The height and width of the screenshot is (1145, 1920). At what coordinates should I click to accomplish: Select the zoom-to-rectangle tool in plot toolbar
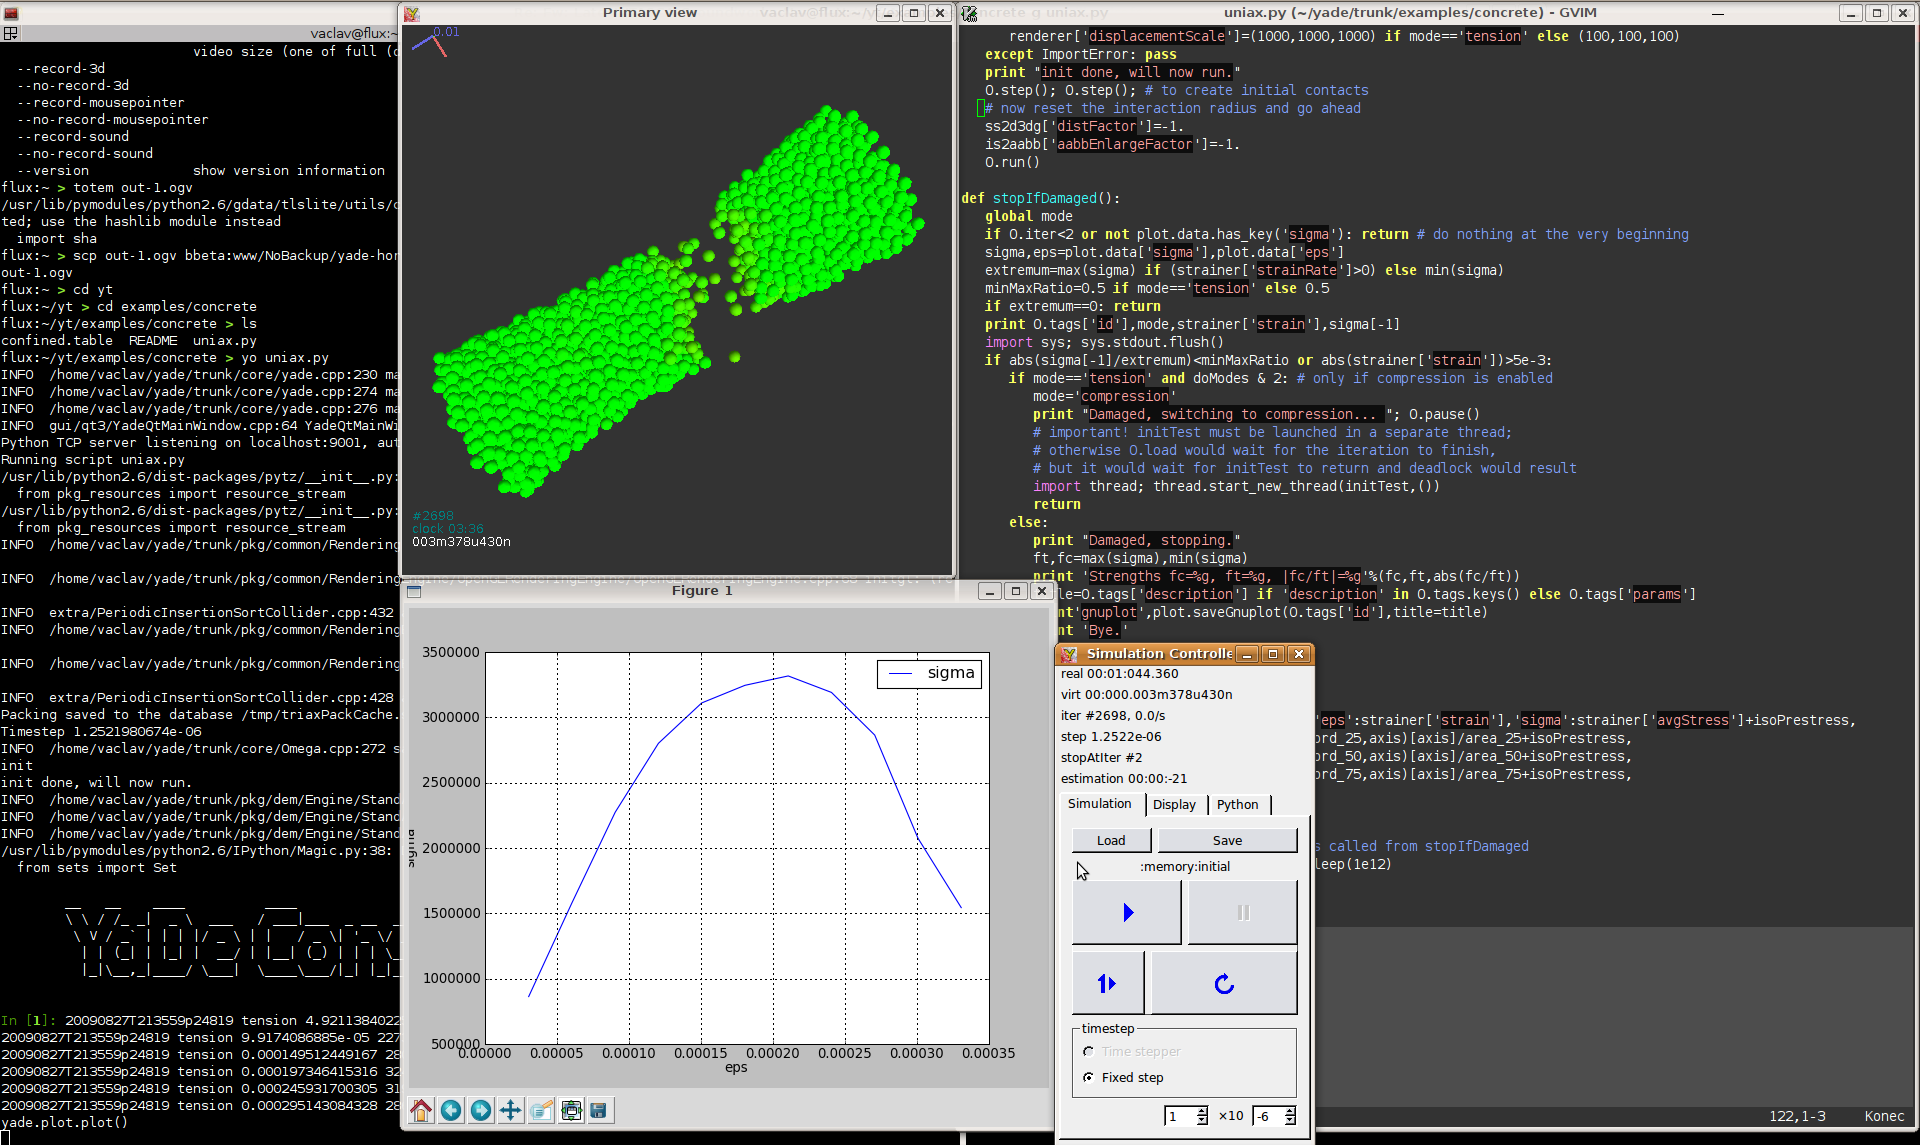[541, 1111]
